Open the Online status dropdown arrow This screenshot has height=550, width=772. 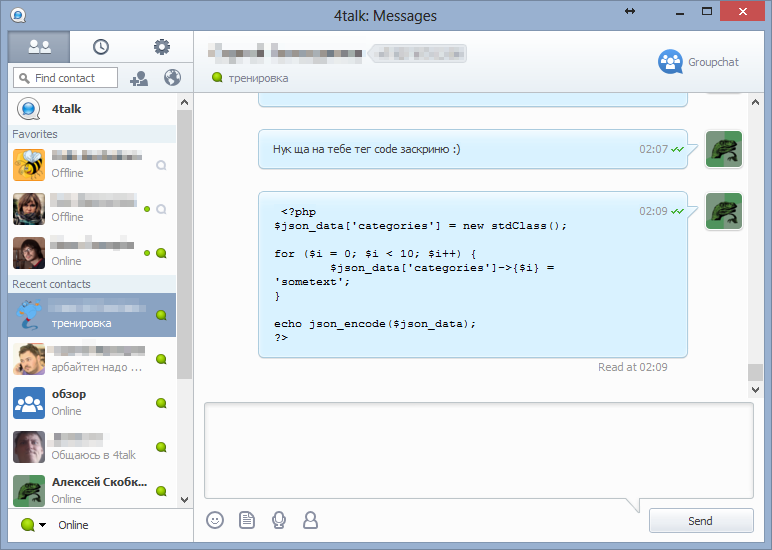pos(43,525)
